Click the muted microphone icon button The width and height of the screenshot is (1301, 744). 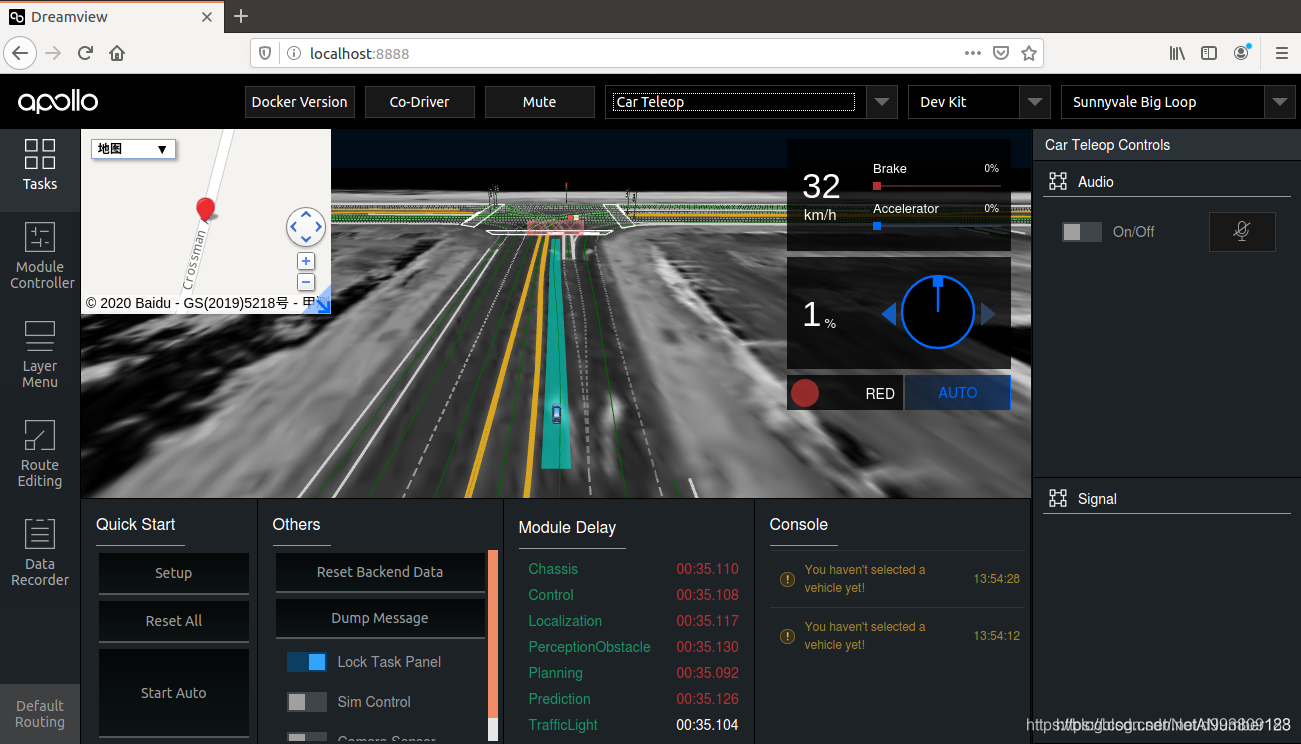click(1242, 231)
